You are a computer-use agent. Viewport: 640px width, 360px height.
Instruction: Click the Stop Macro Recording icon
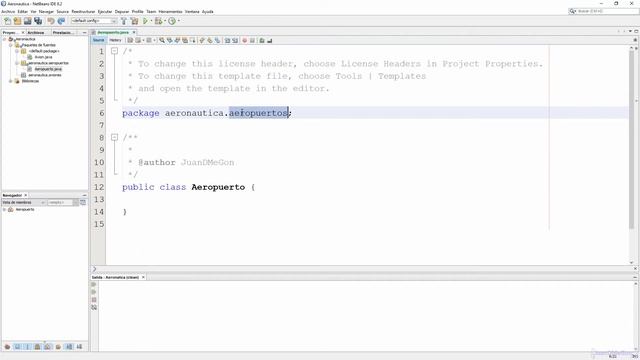tap(252, 40)
